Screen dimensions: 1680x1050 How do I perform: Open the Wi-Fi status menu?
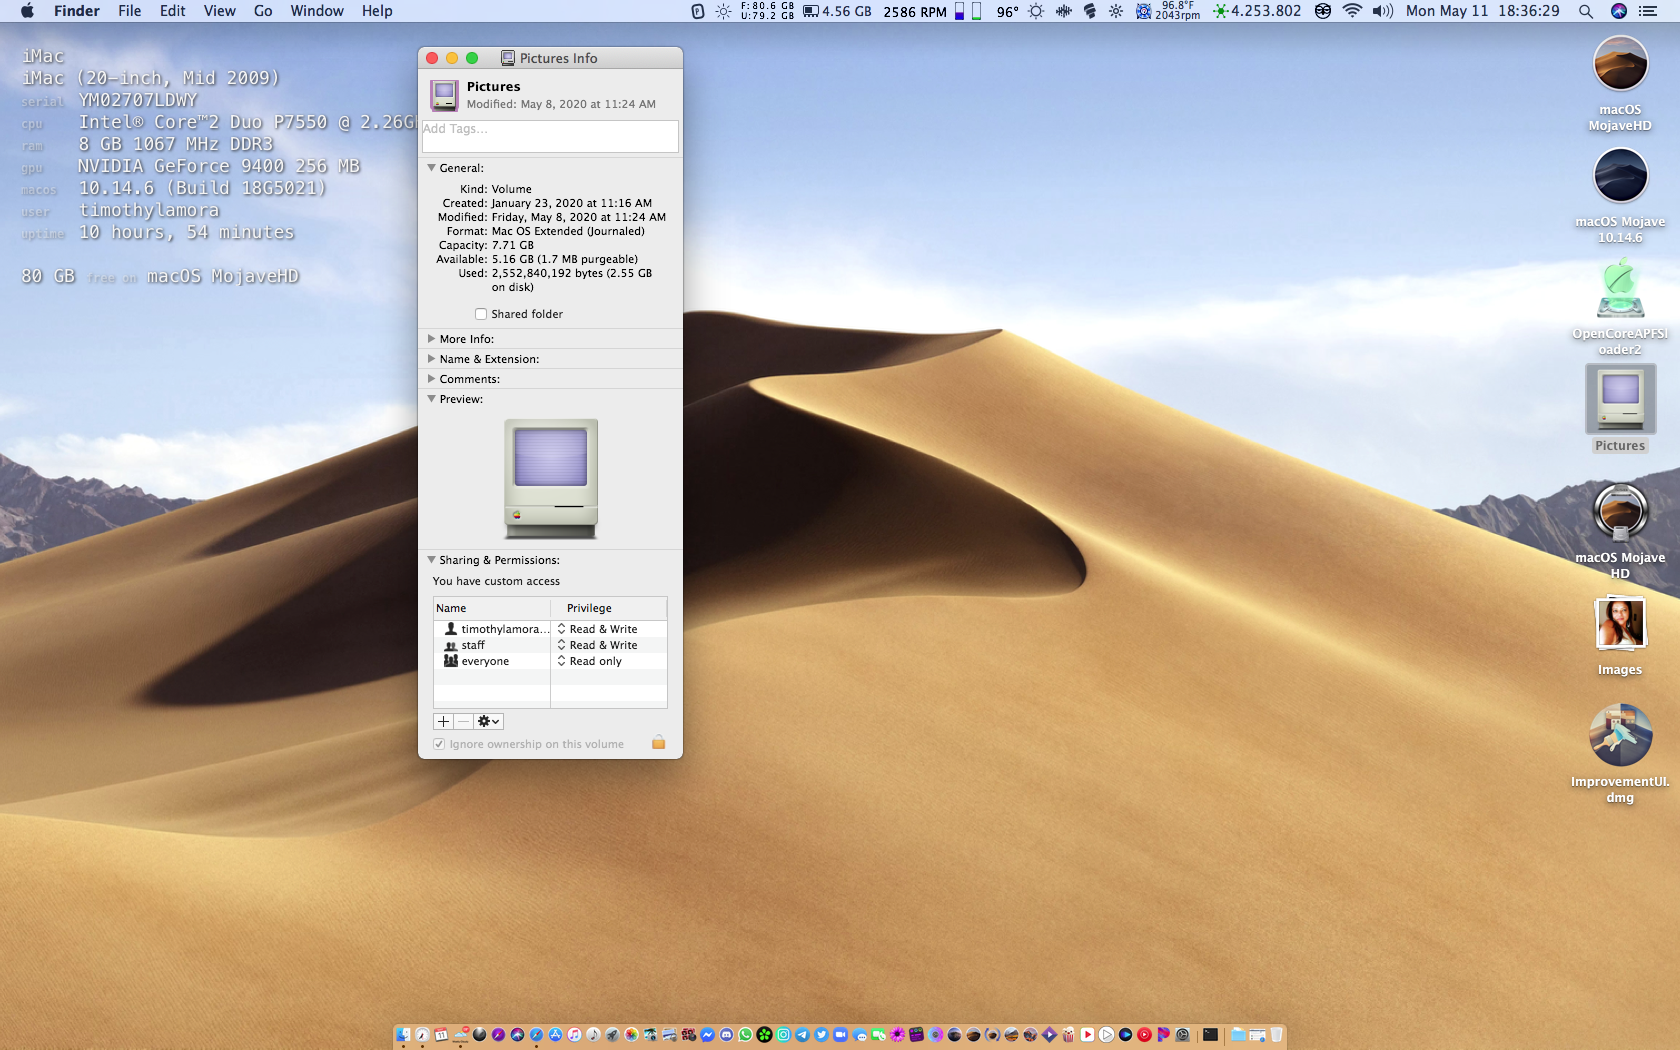[x=1352, y=11]
